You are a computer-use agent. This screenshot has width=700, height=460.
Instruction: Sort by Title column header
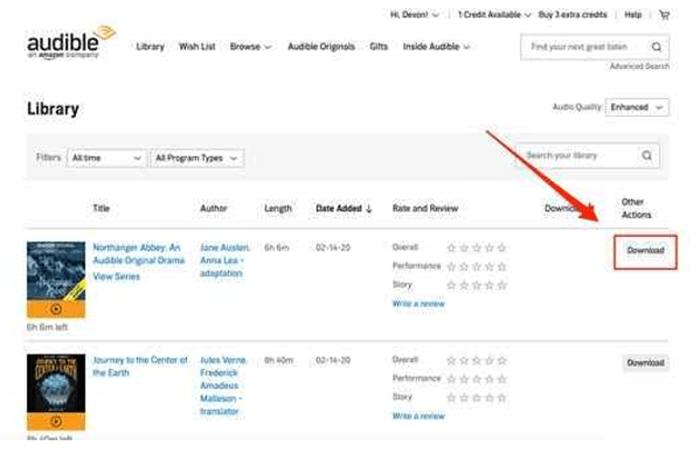[101, 208]
